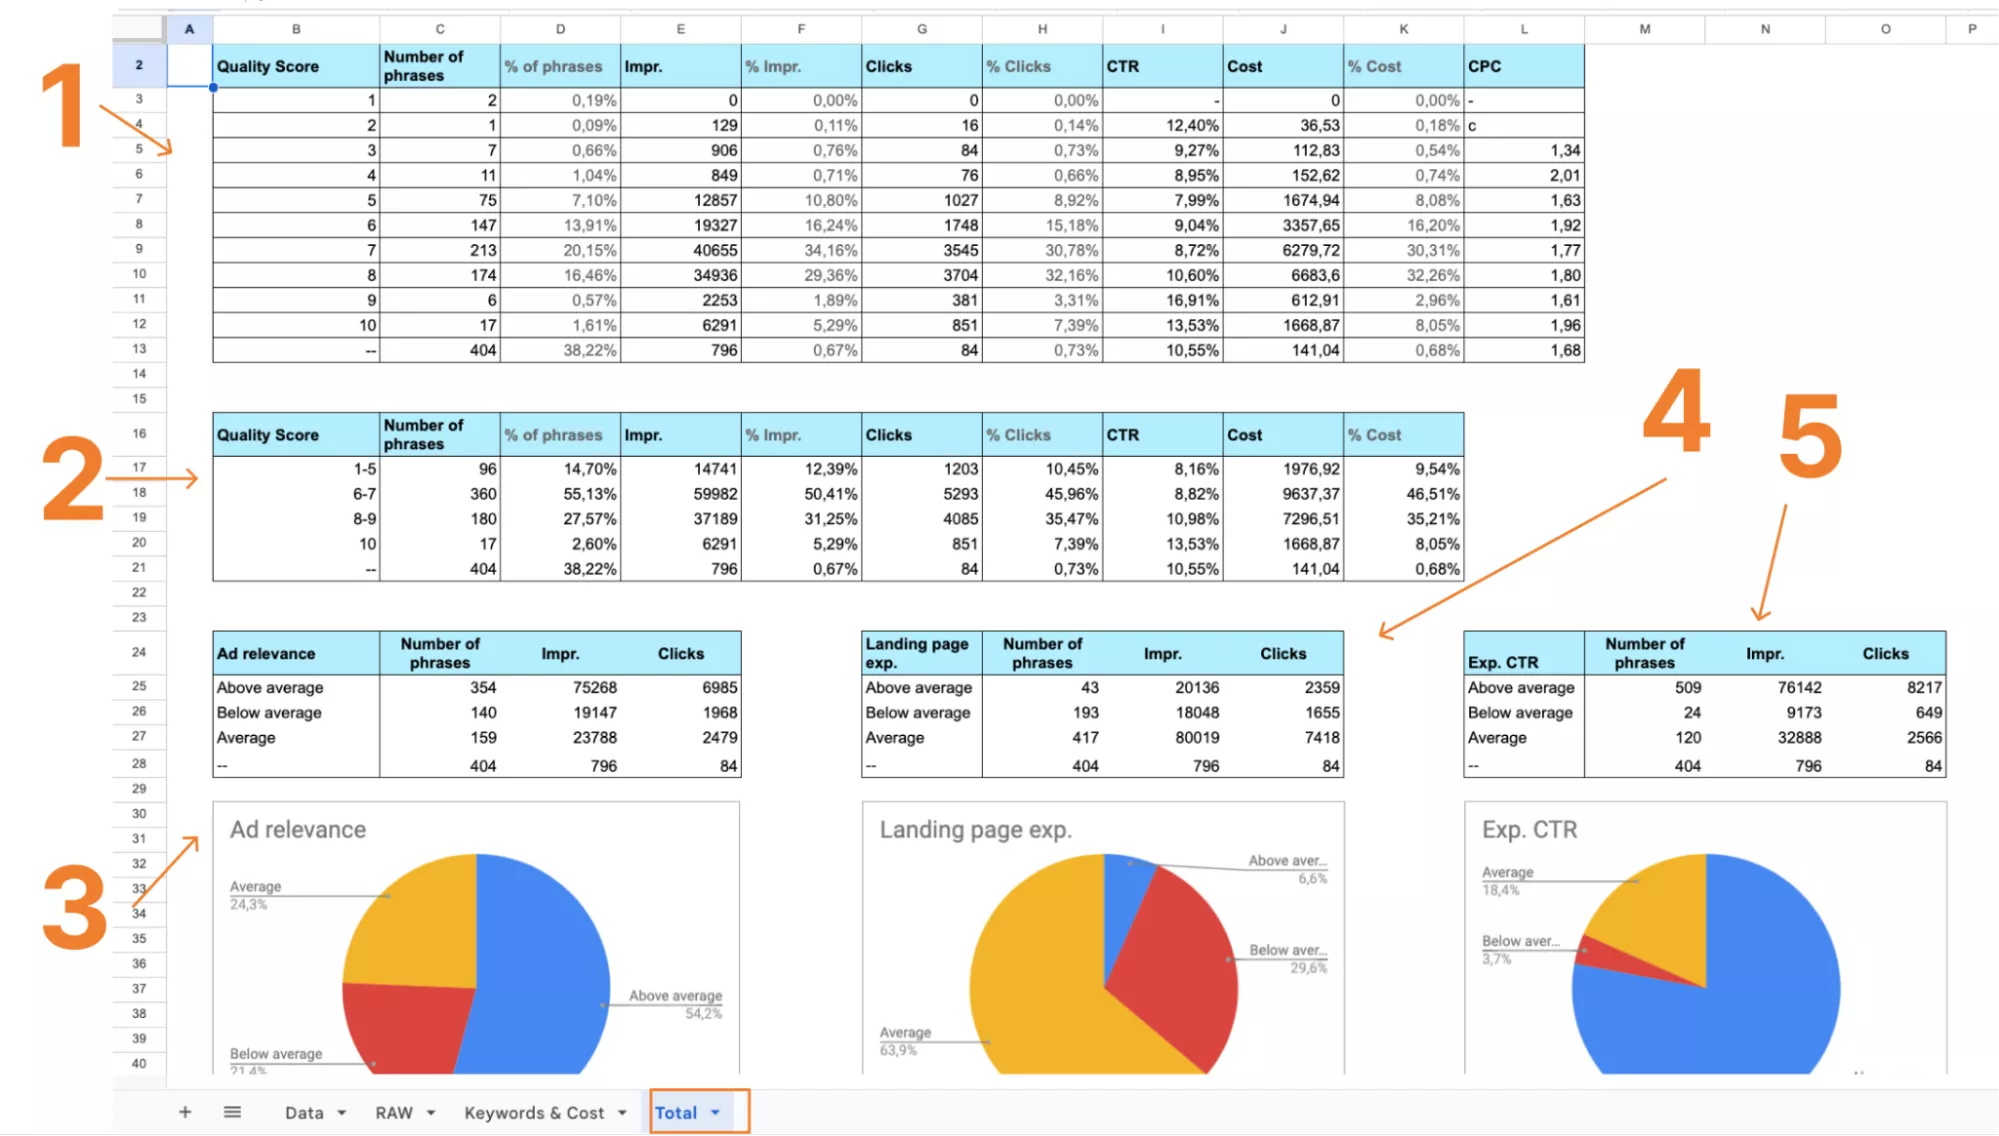Viewport: 1999px width, 1136px height.
Task: Select the Exp. CTR chart title
Action: 1529,830
